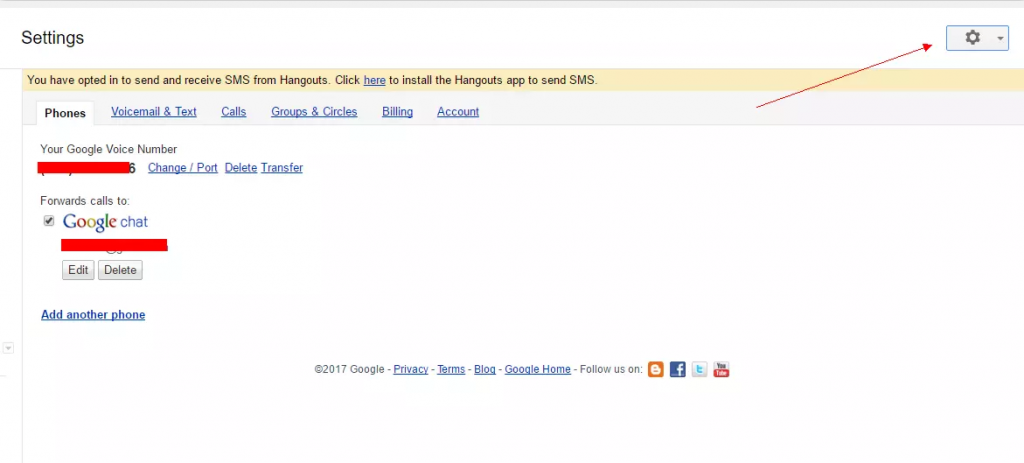Image resolution: width=1024 pixels, height=463 pixels.
Task: Select the Phones tab
Action: pyautogui.click(x=65, y=113)
